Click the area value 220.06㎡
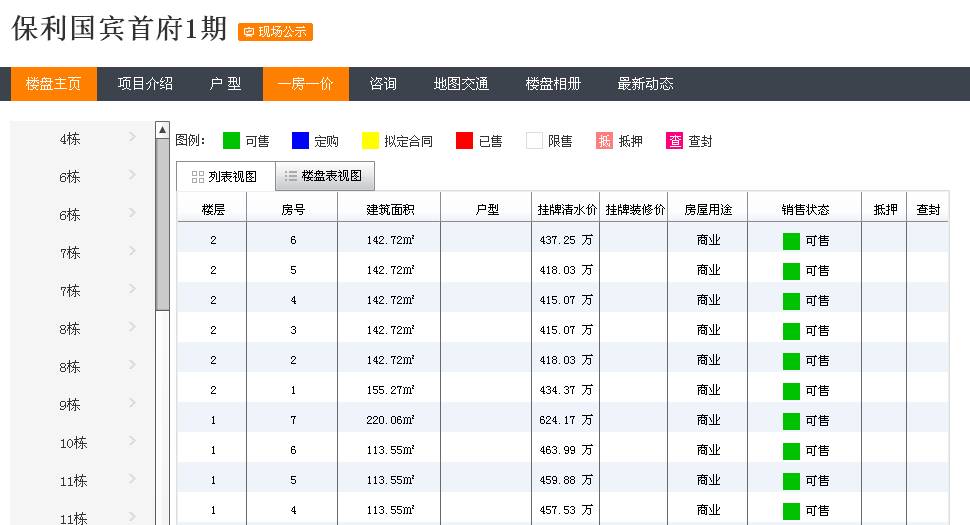 click(x=390, y=420)
